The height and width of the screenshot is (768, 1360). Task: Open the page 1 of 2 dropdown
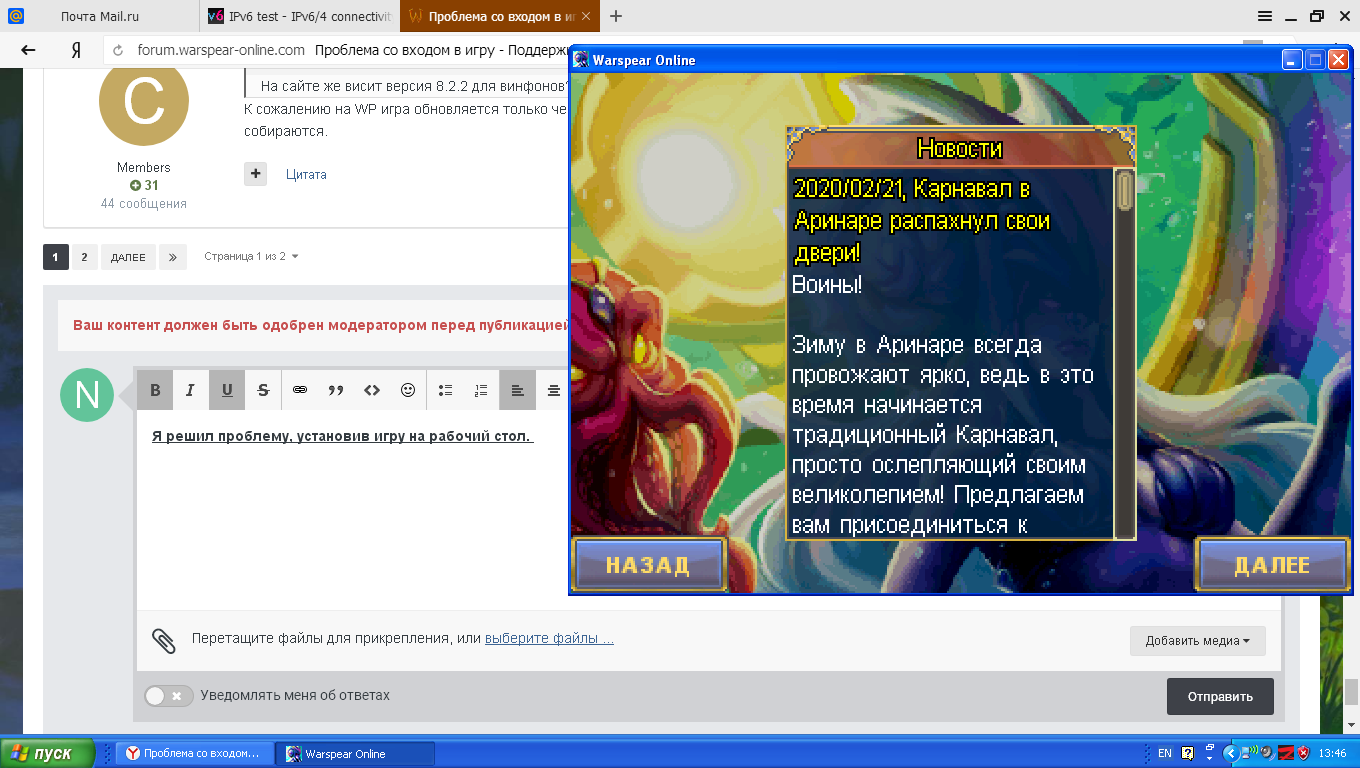click(x=251, y=257)
